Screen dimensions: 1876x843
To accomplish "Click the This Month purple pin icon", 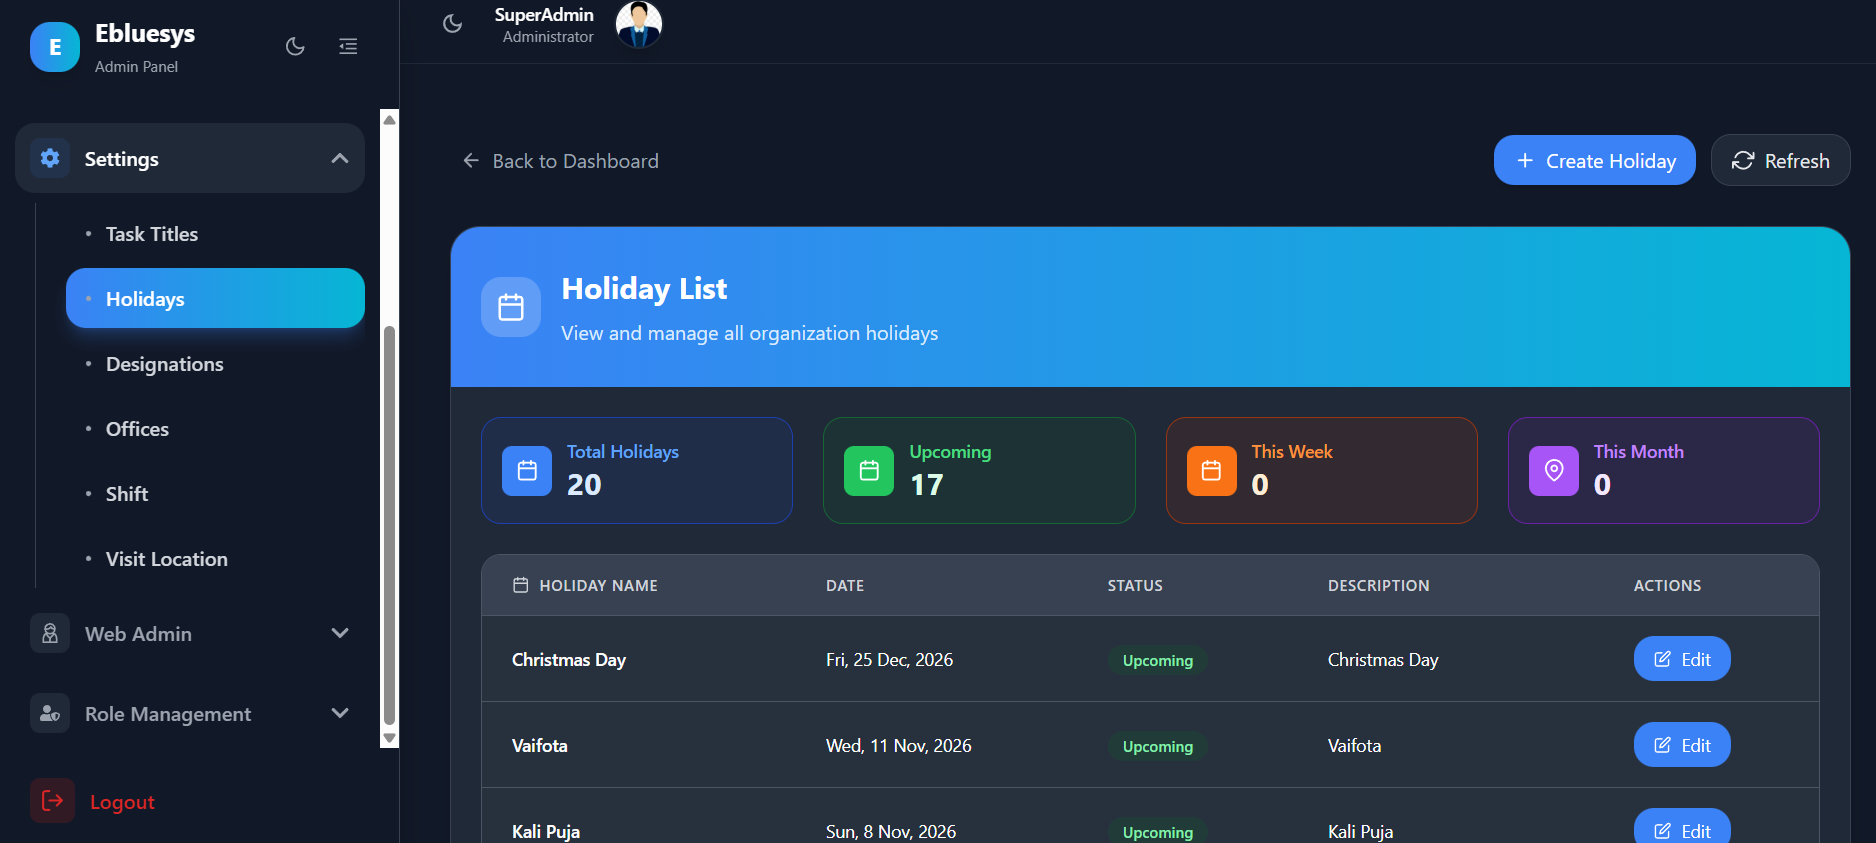I will 1553,471.
